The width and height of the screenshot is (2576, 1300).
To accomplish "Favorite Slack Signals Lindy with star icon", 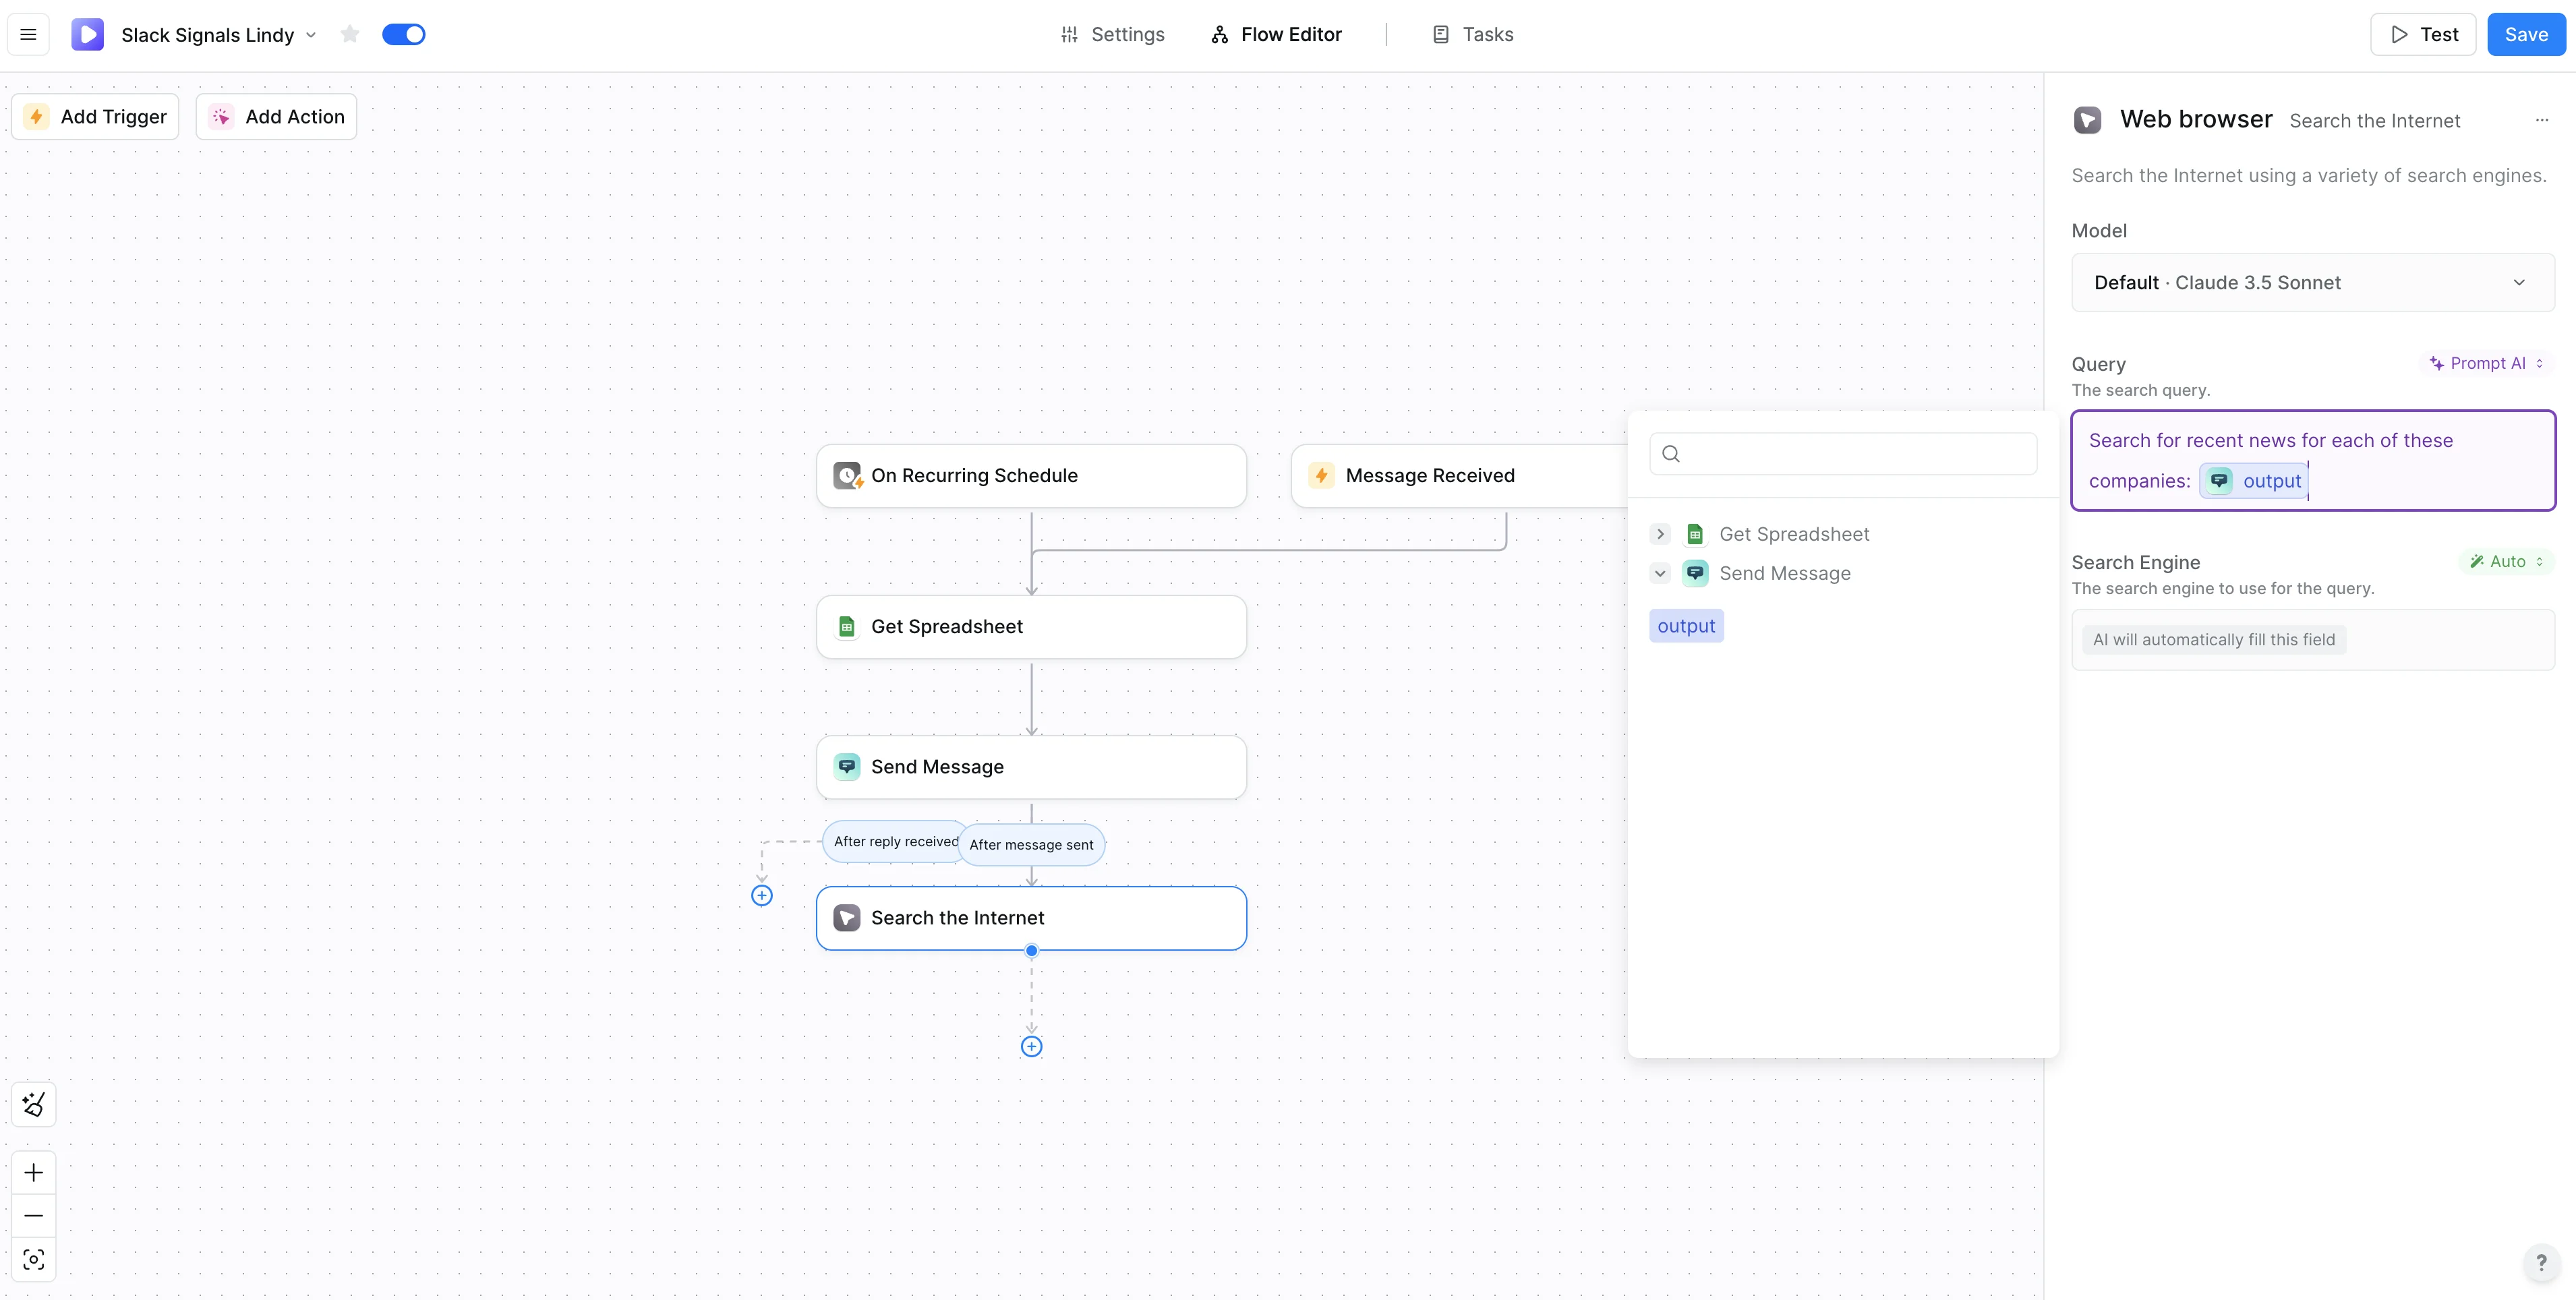I will coord(349,35).
